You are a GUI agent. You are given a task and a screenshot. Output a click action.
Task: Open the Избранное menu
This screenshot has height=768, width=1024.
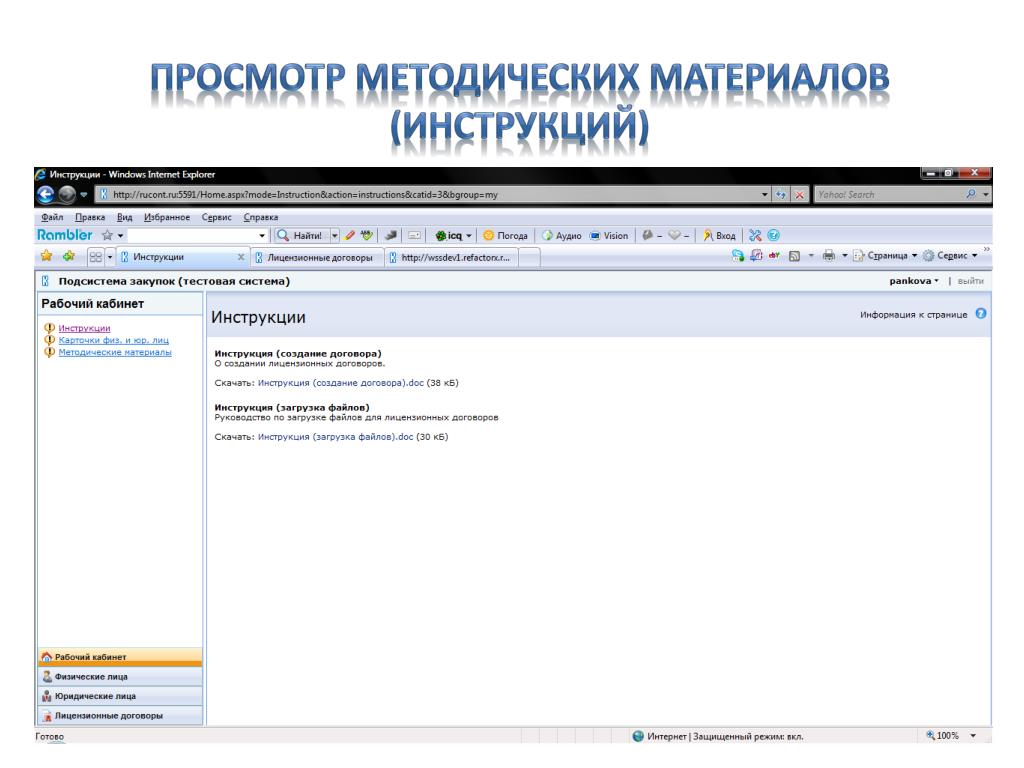167,217
